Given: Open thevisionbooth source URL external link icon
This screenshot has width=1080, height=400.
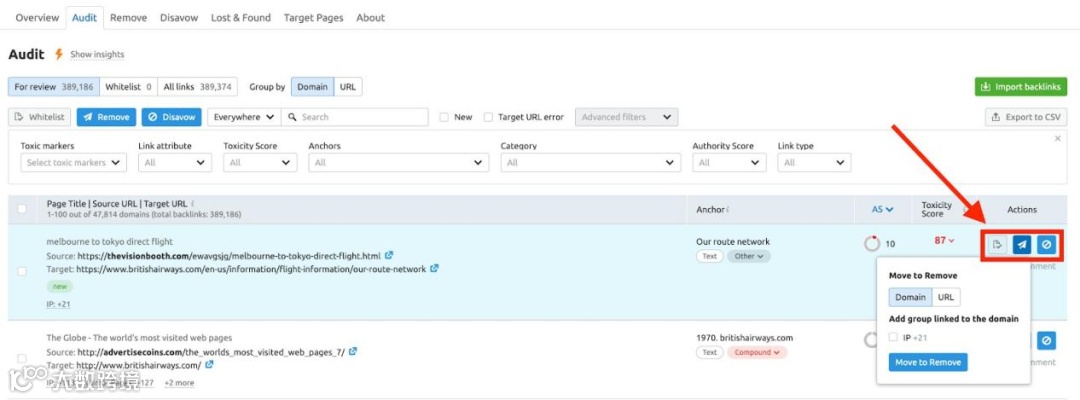Looking at the screenshot, I should (389, 255).
